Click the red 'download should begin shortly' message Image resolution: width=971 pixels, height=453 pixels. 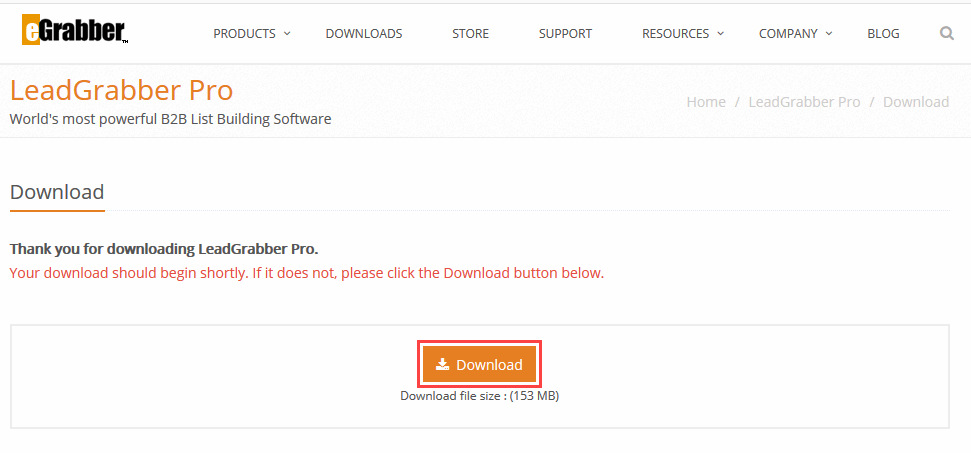[x=307, y=273]
